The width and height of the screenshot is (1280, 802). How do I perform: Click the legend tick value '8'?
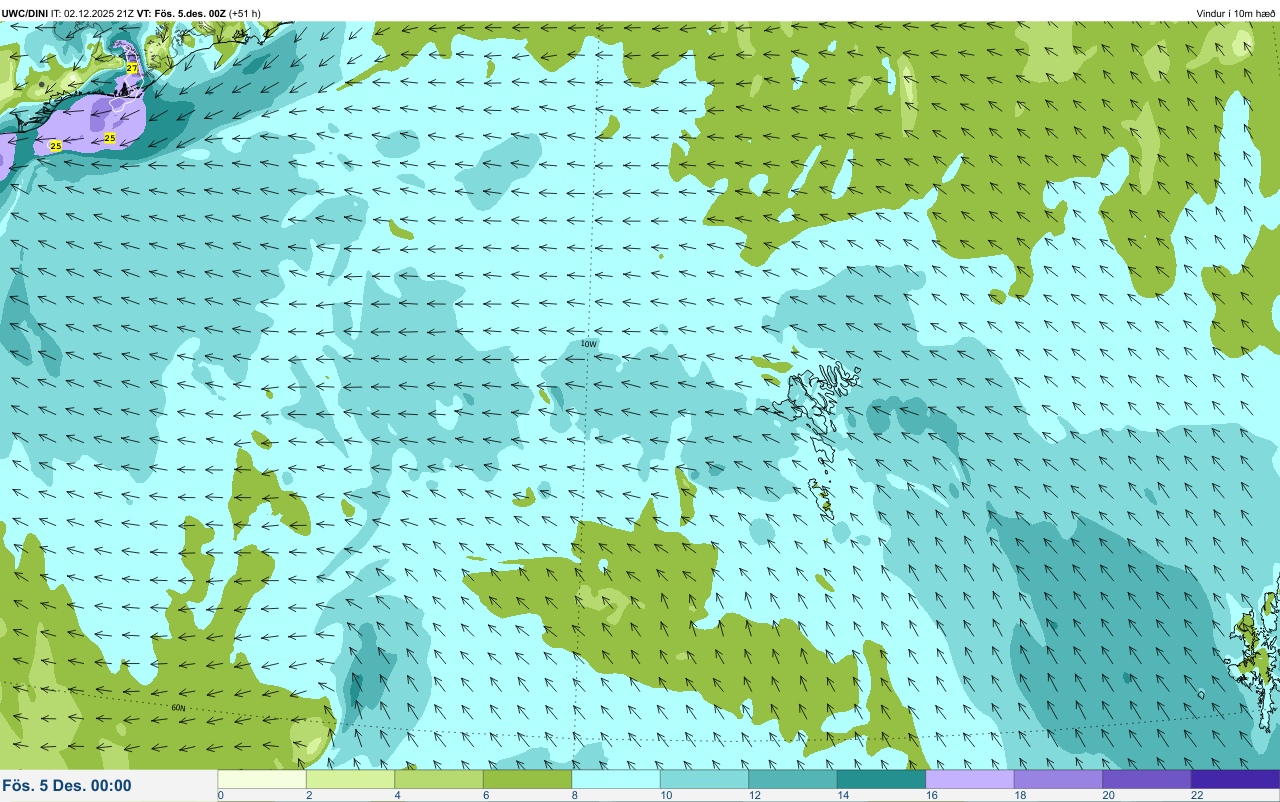coord(574,795)
